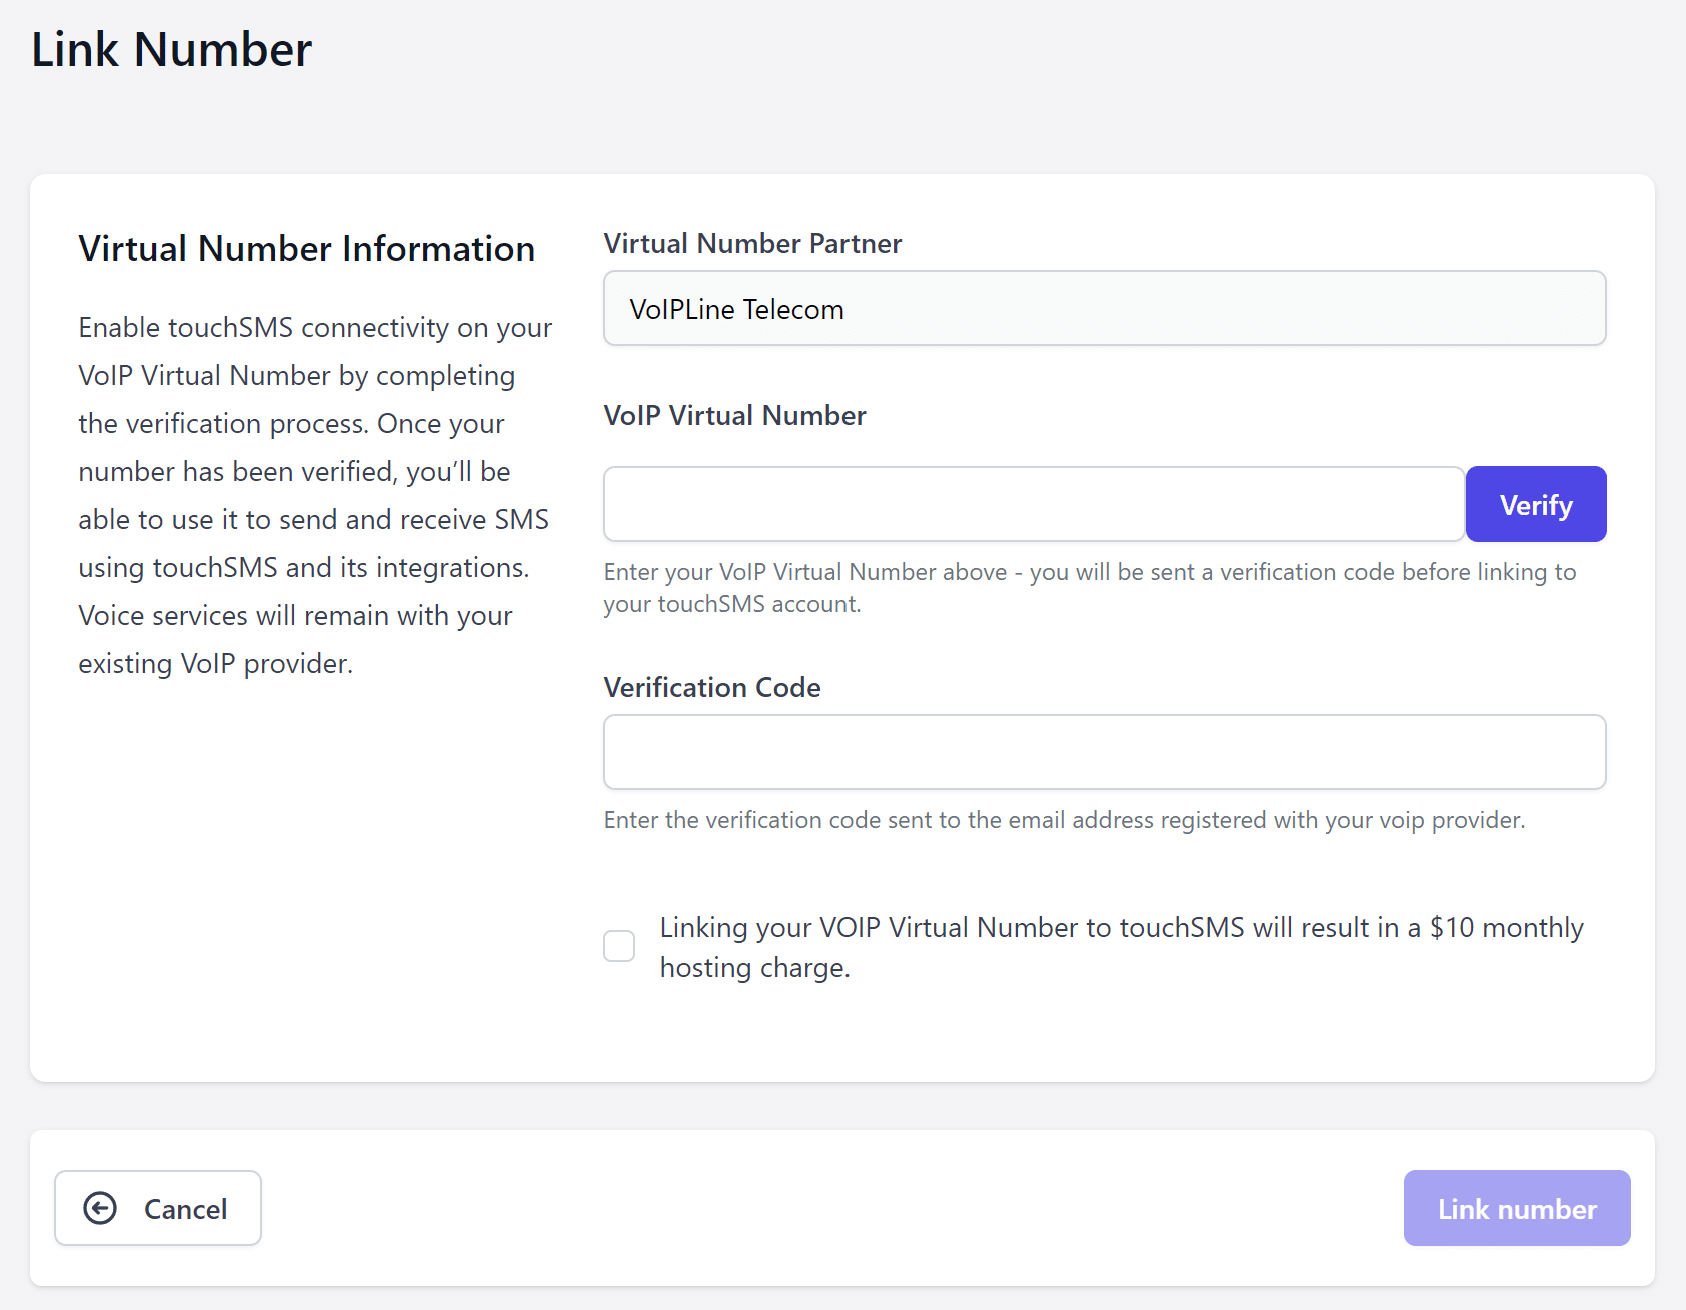The image size is (1686, 1310).
Task: Click the back-arrow icon in Cancel button
Action: (x=100, y=1208)
